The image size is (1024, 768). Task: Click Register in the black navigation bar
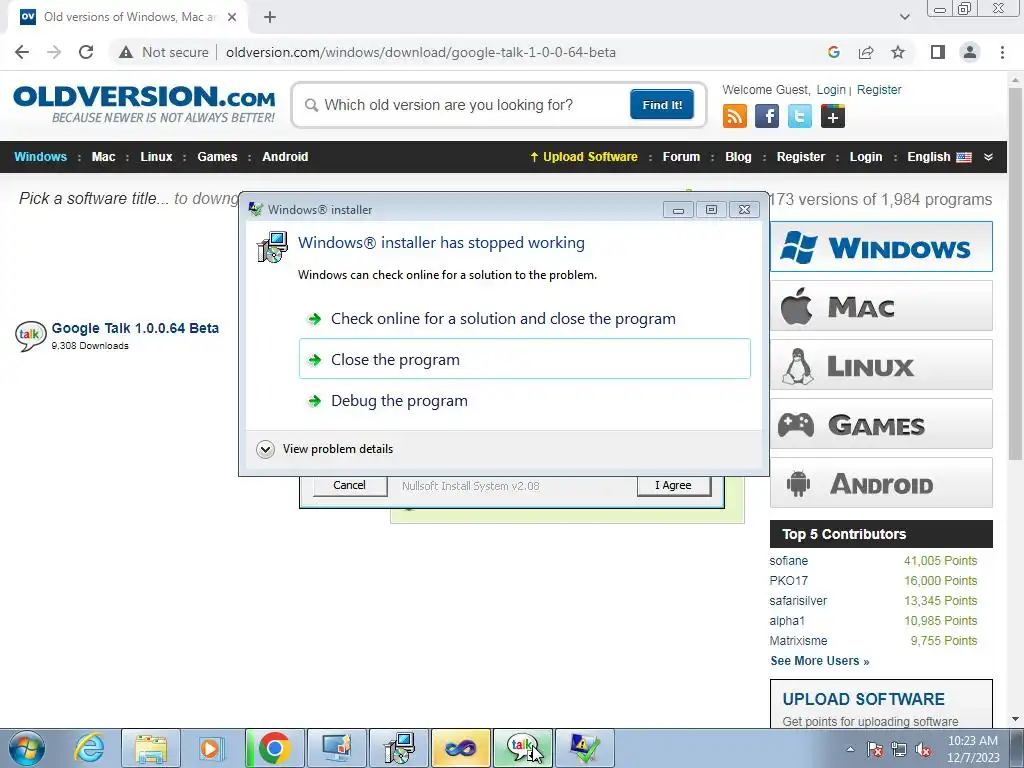click(801, 157)
